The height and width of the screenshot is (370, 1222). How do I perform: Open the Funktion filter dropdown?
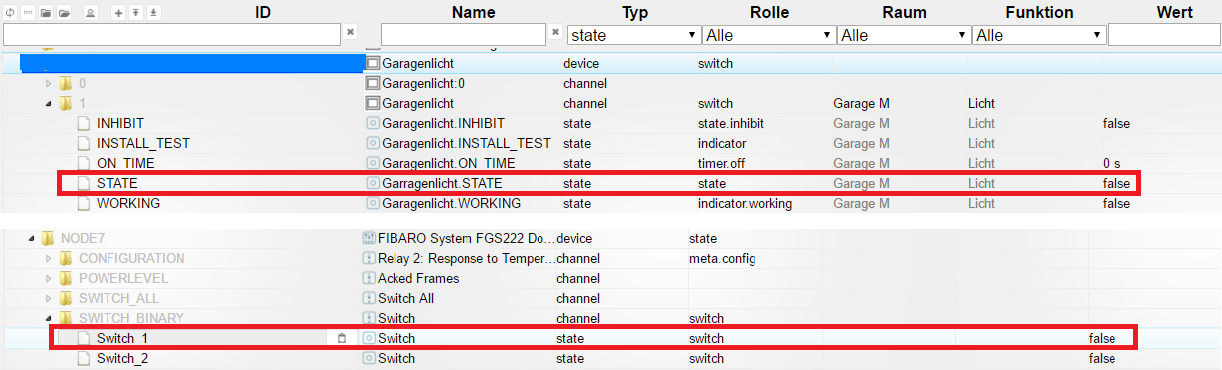click(x=1038, y=35)
